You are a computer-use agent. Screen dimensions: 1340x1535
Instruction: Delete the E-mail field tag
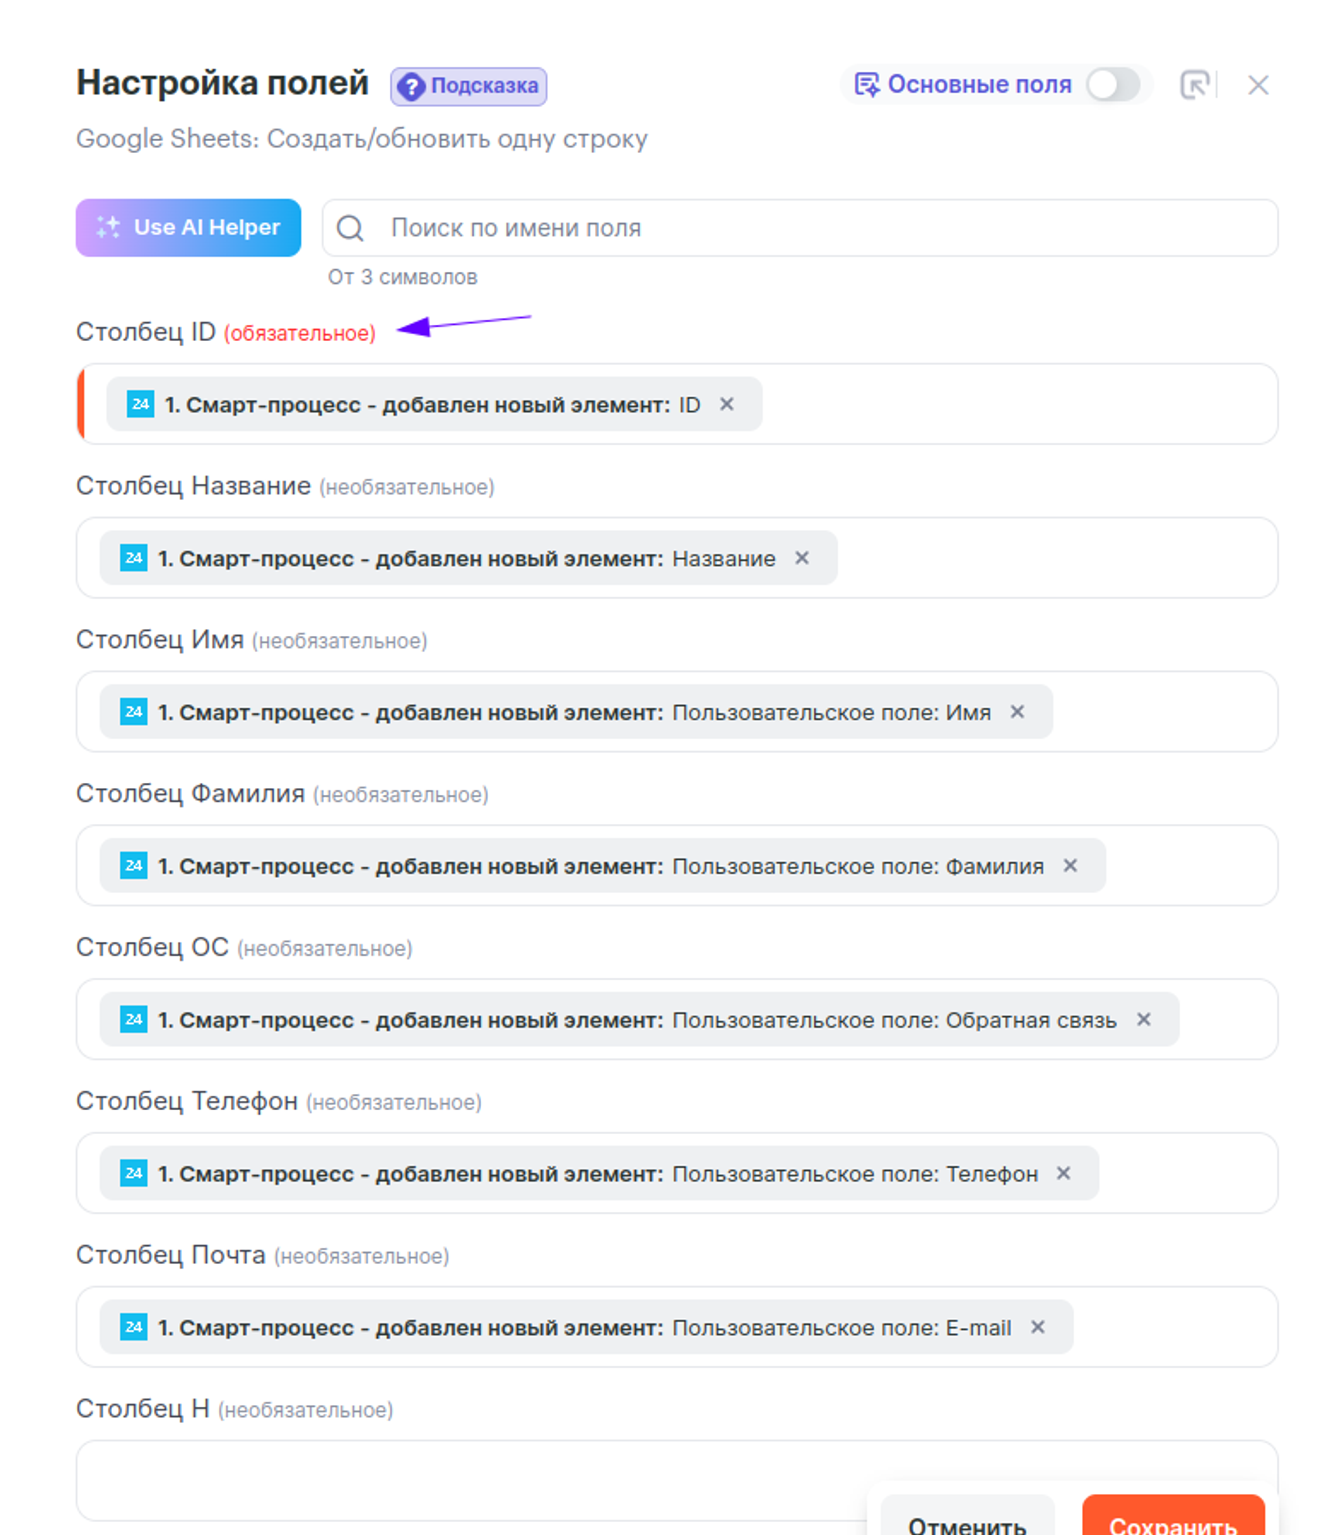click(x=1038, y=1327)
